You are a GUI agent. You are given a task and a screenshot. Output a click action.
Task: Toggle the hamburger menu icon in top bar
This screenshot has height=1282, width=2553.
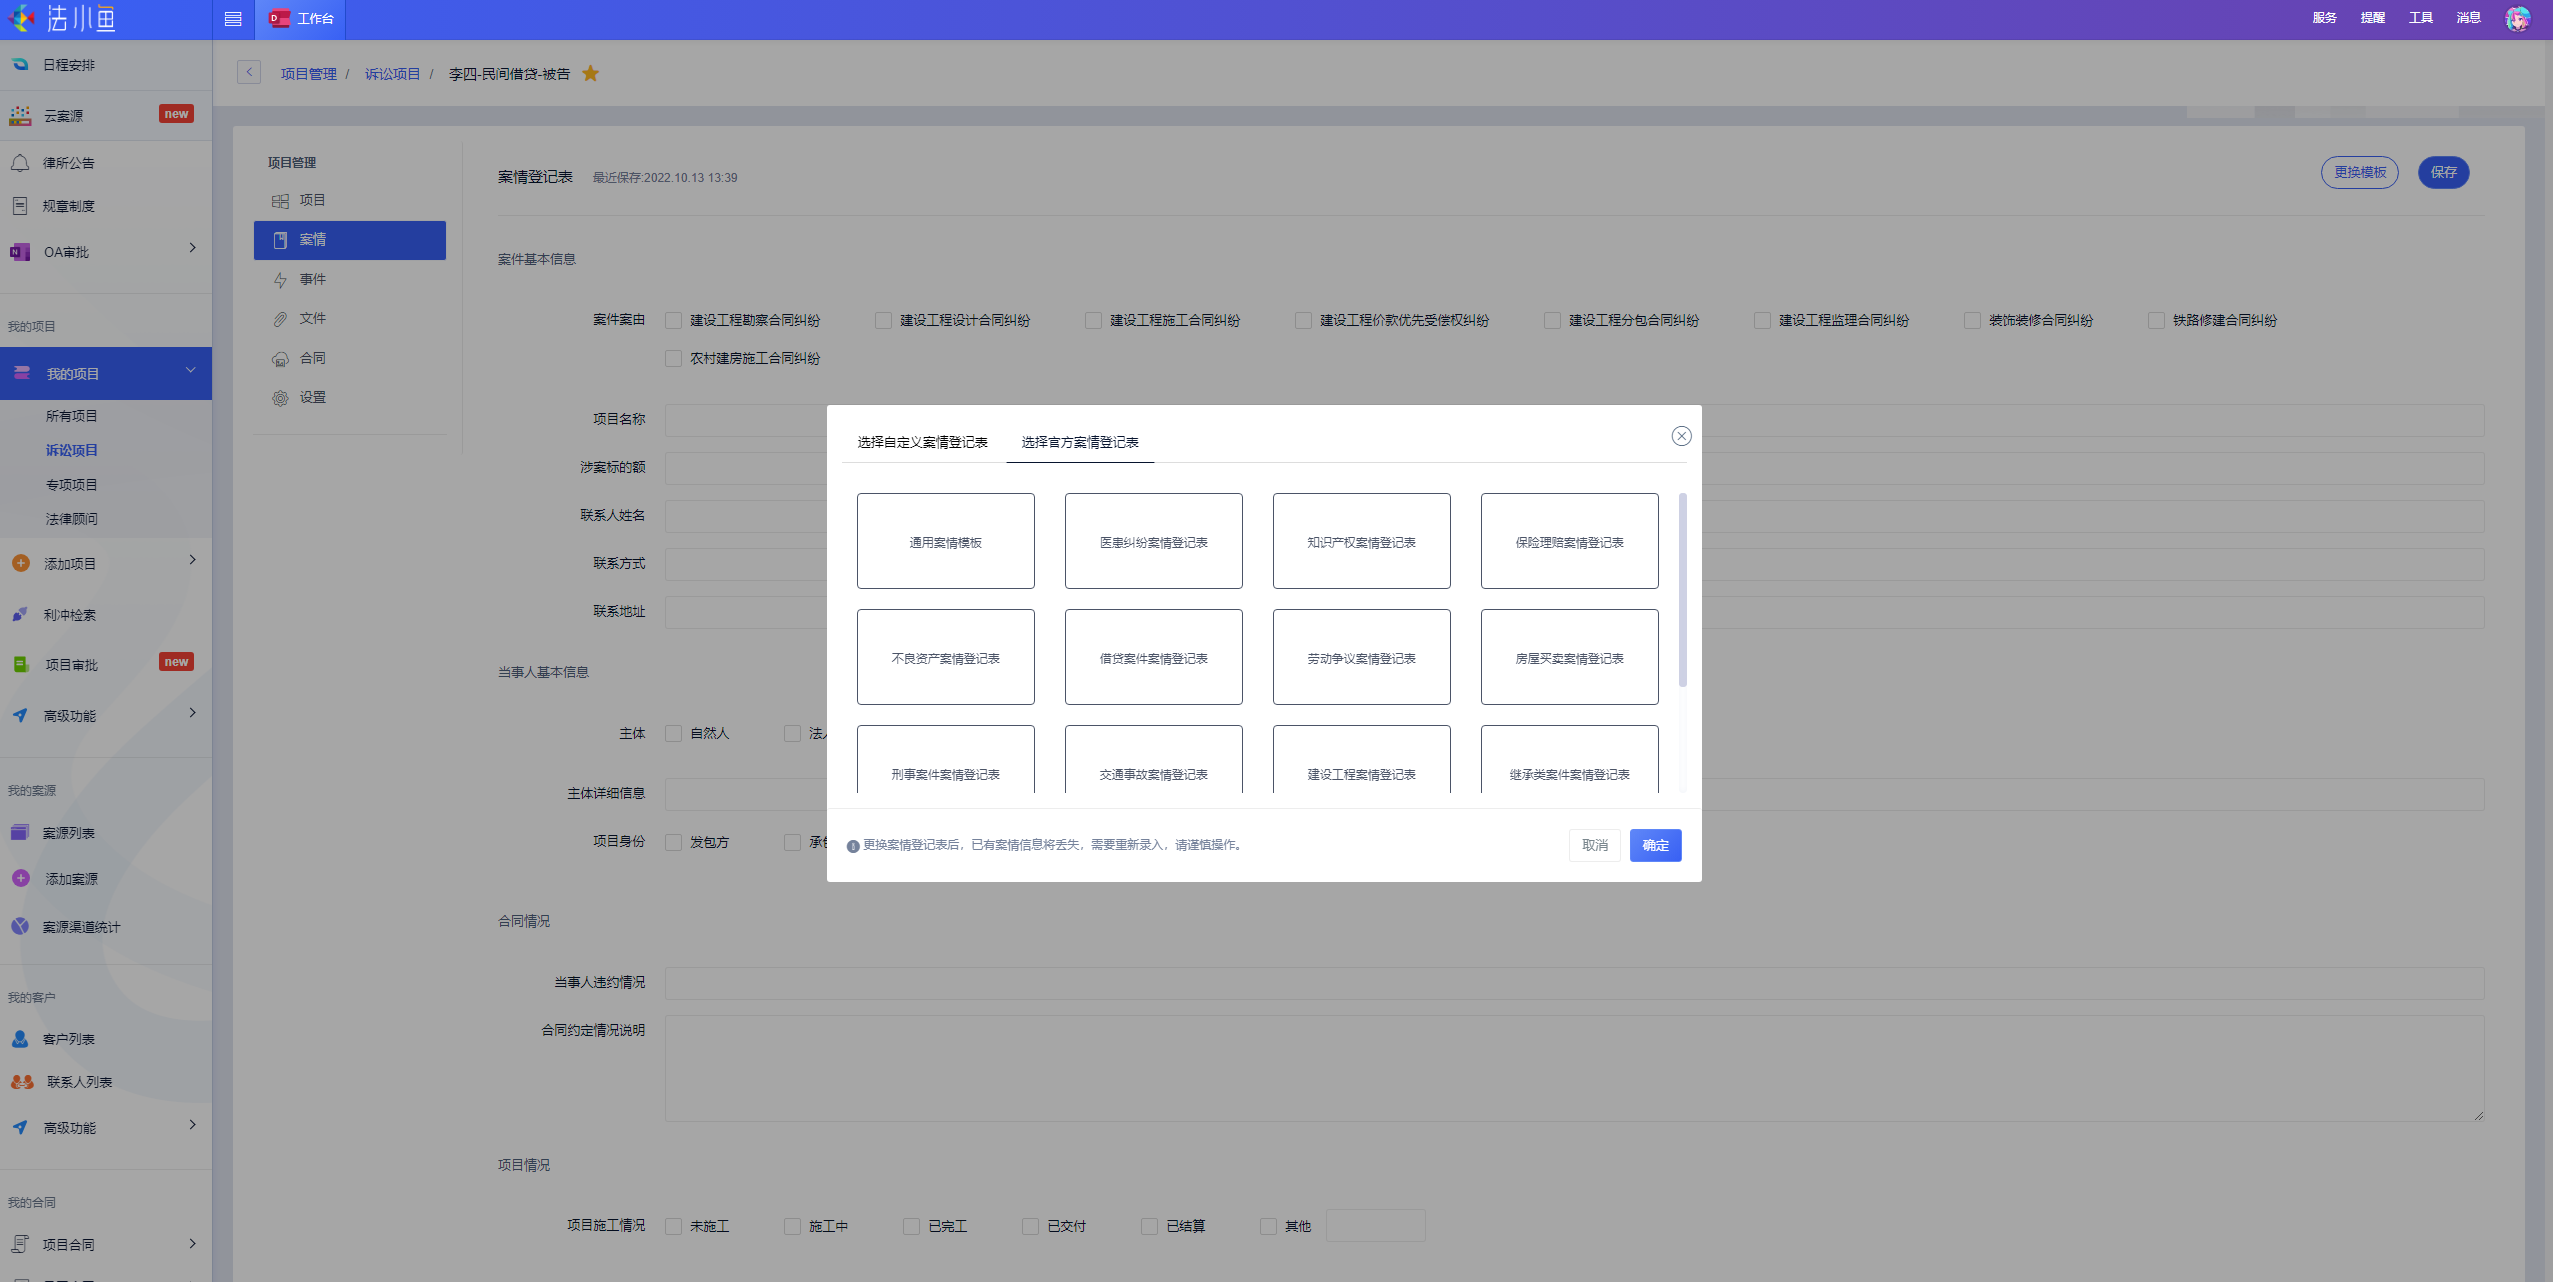pos(233,19)
